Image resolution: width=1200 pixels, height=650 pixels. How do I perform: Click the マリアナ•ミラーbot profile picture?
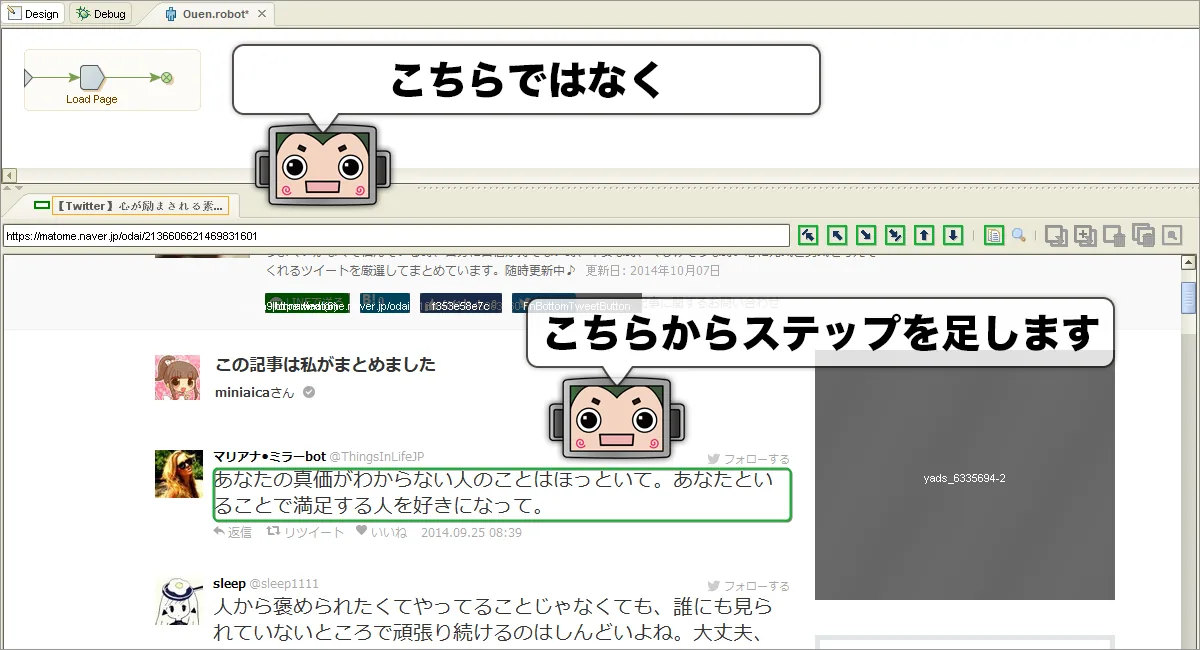coord(177,474)
